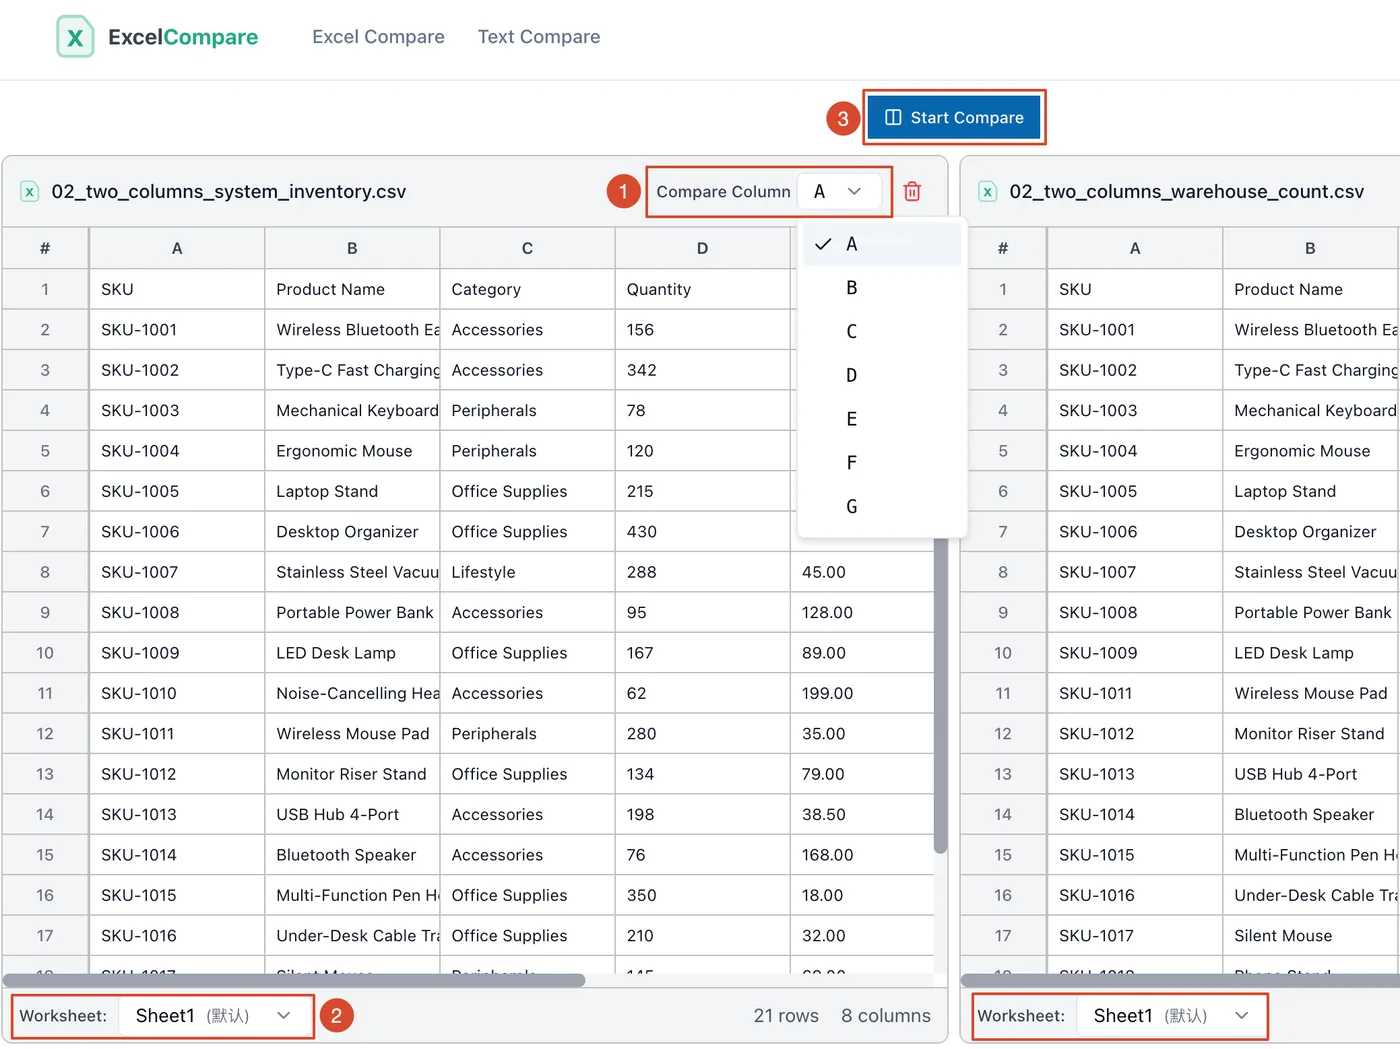The height and width of the screenshot is (1049, 1400).
Task: Click the file icon beside 02_two_columns_warehouse_count.csv
Action: 988,192
